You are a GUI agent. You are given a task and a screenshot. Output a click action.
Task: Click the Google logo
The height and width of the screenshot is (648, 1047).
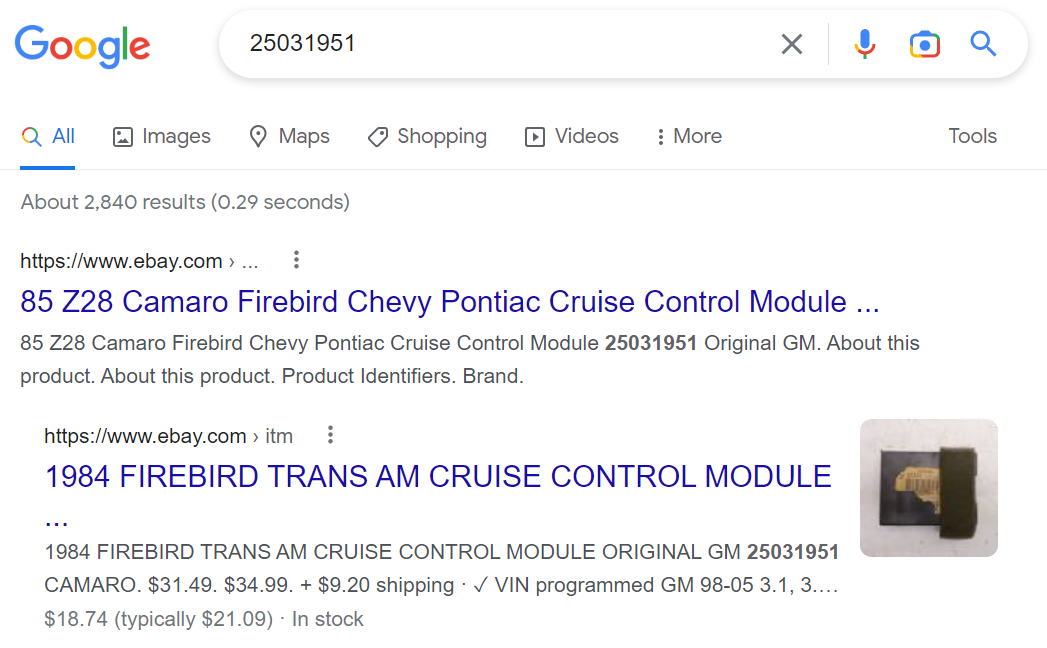pyautogui.click(x=83, y=45)
